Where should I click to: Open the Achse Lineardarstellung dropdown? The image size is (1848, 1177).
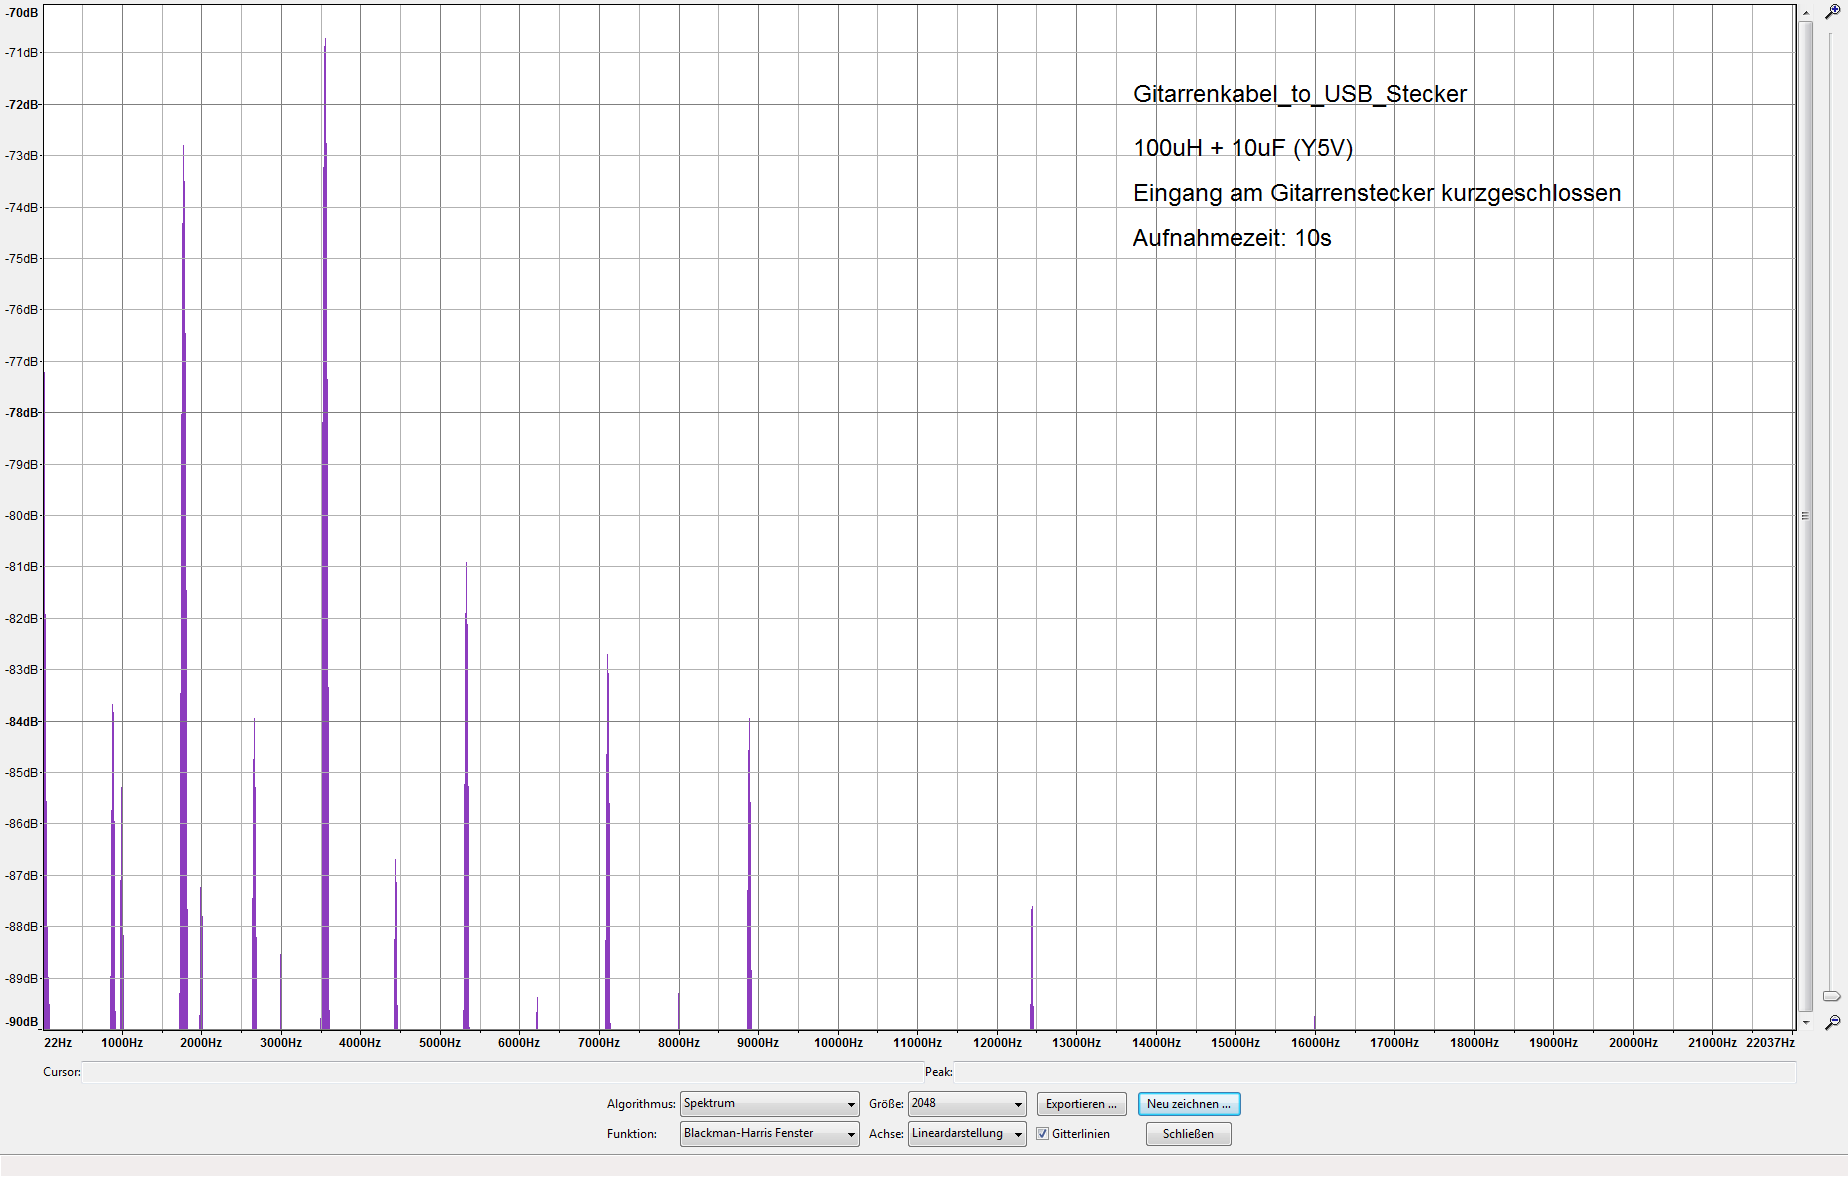[x=966, y=1134]
